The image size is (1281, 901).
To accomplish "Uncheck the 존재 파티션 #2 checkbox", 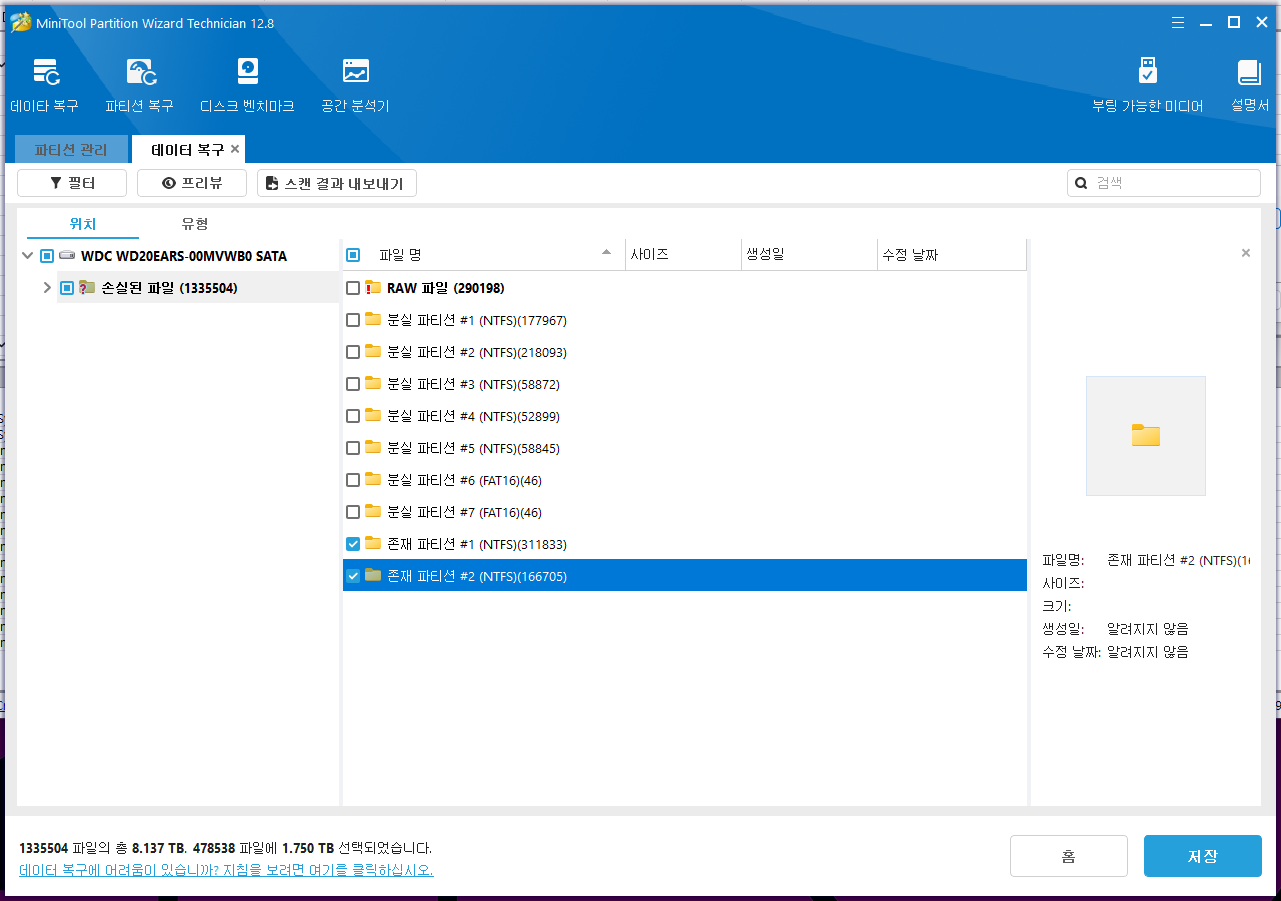I will point(353,576).
